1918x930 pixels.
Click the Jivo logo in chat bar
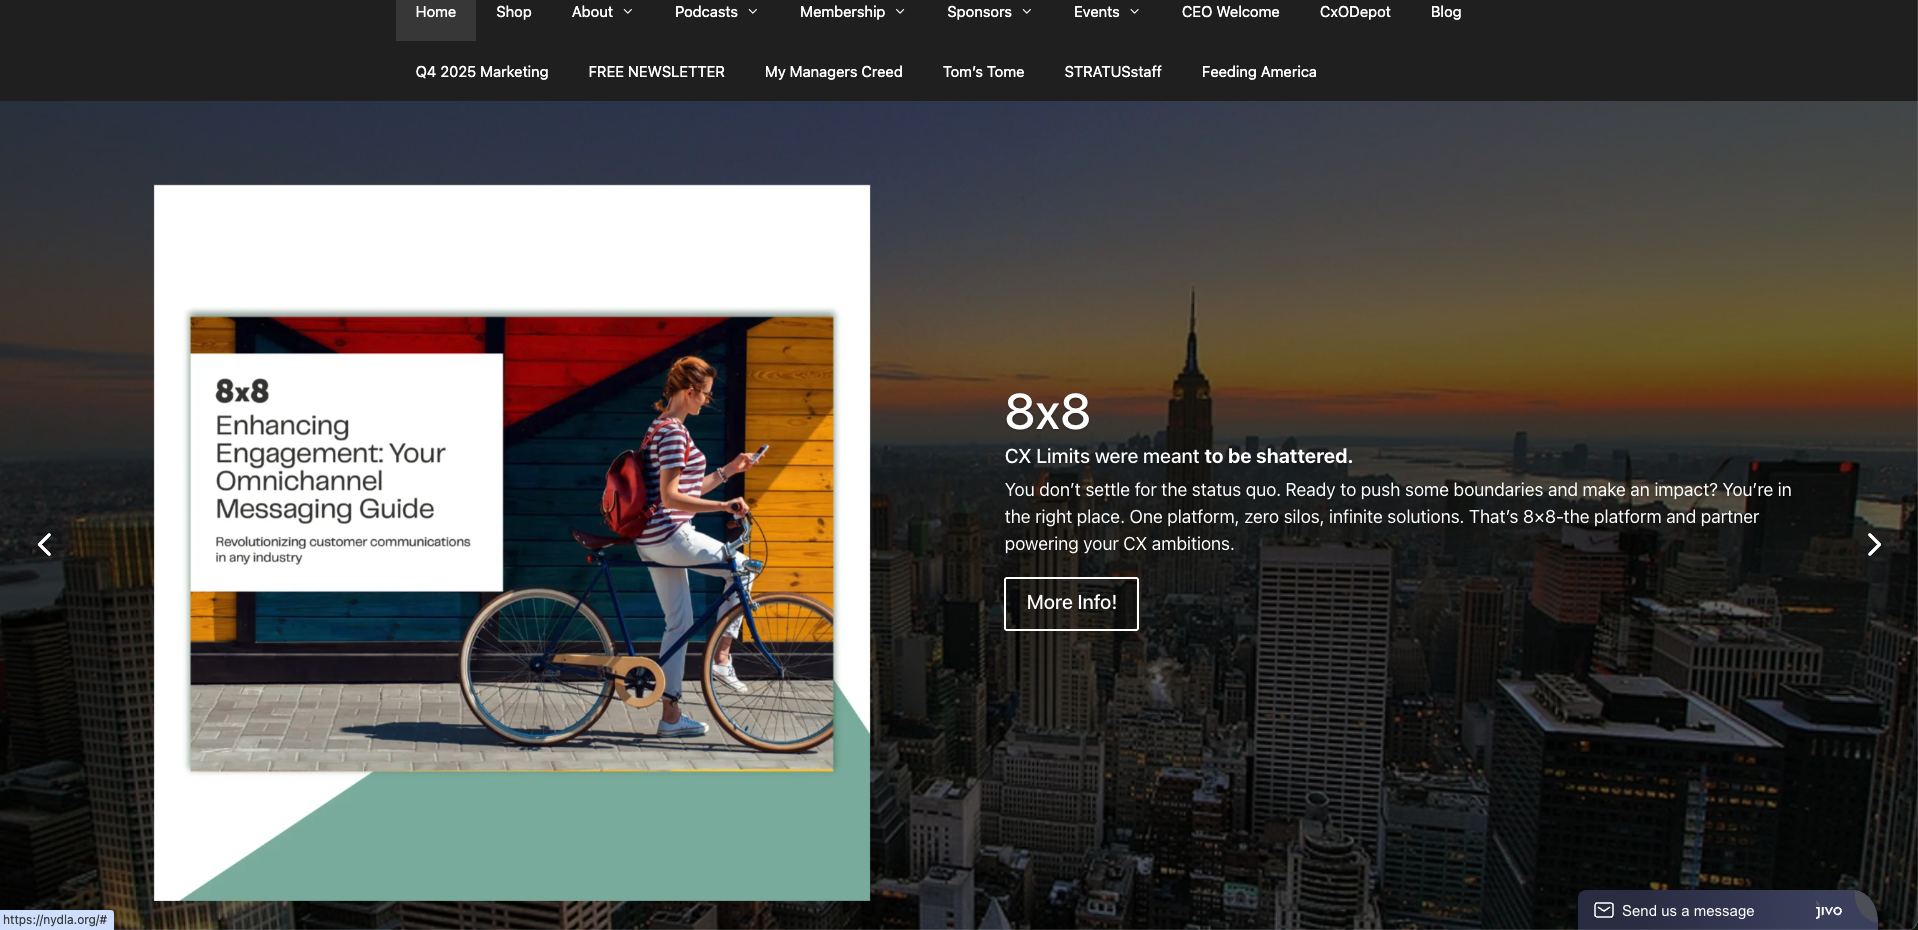[1828, 910]
